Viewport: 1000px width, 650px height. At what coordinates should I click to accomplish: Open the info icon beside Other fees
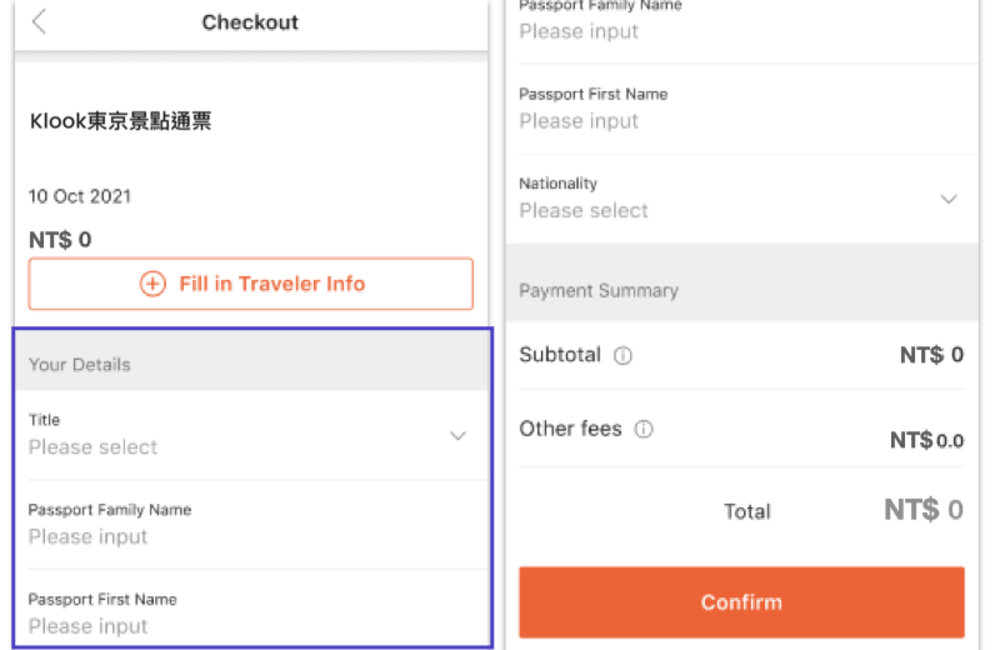tap(644, 430)
